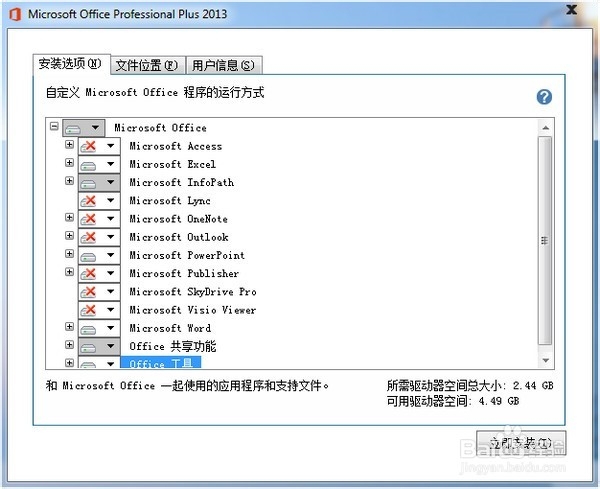The image size is (600, 489).
Task: Collapse the Microsoft Office root node
Action: (54, 126)
